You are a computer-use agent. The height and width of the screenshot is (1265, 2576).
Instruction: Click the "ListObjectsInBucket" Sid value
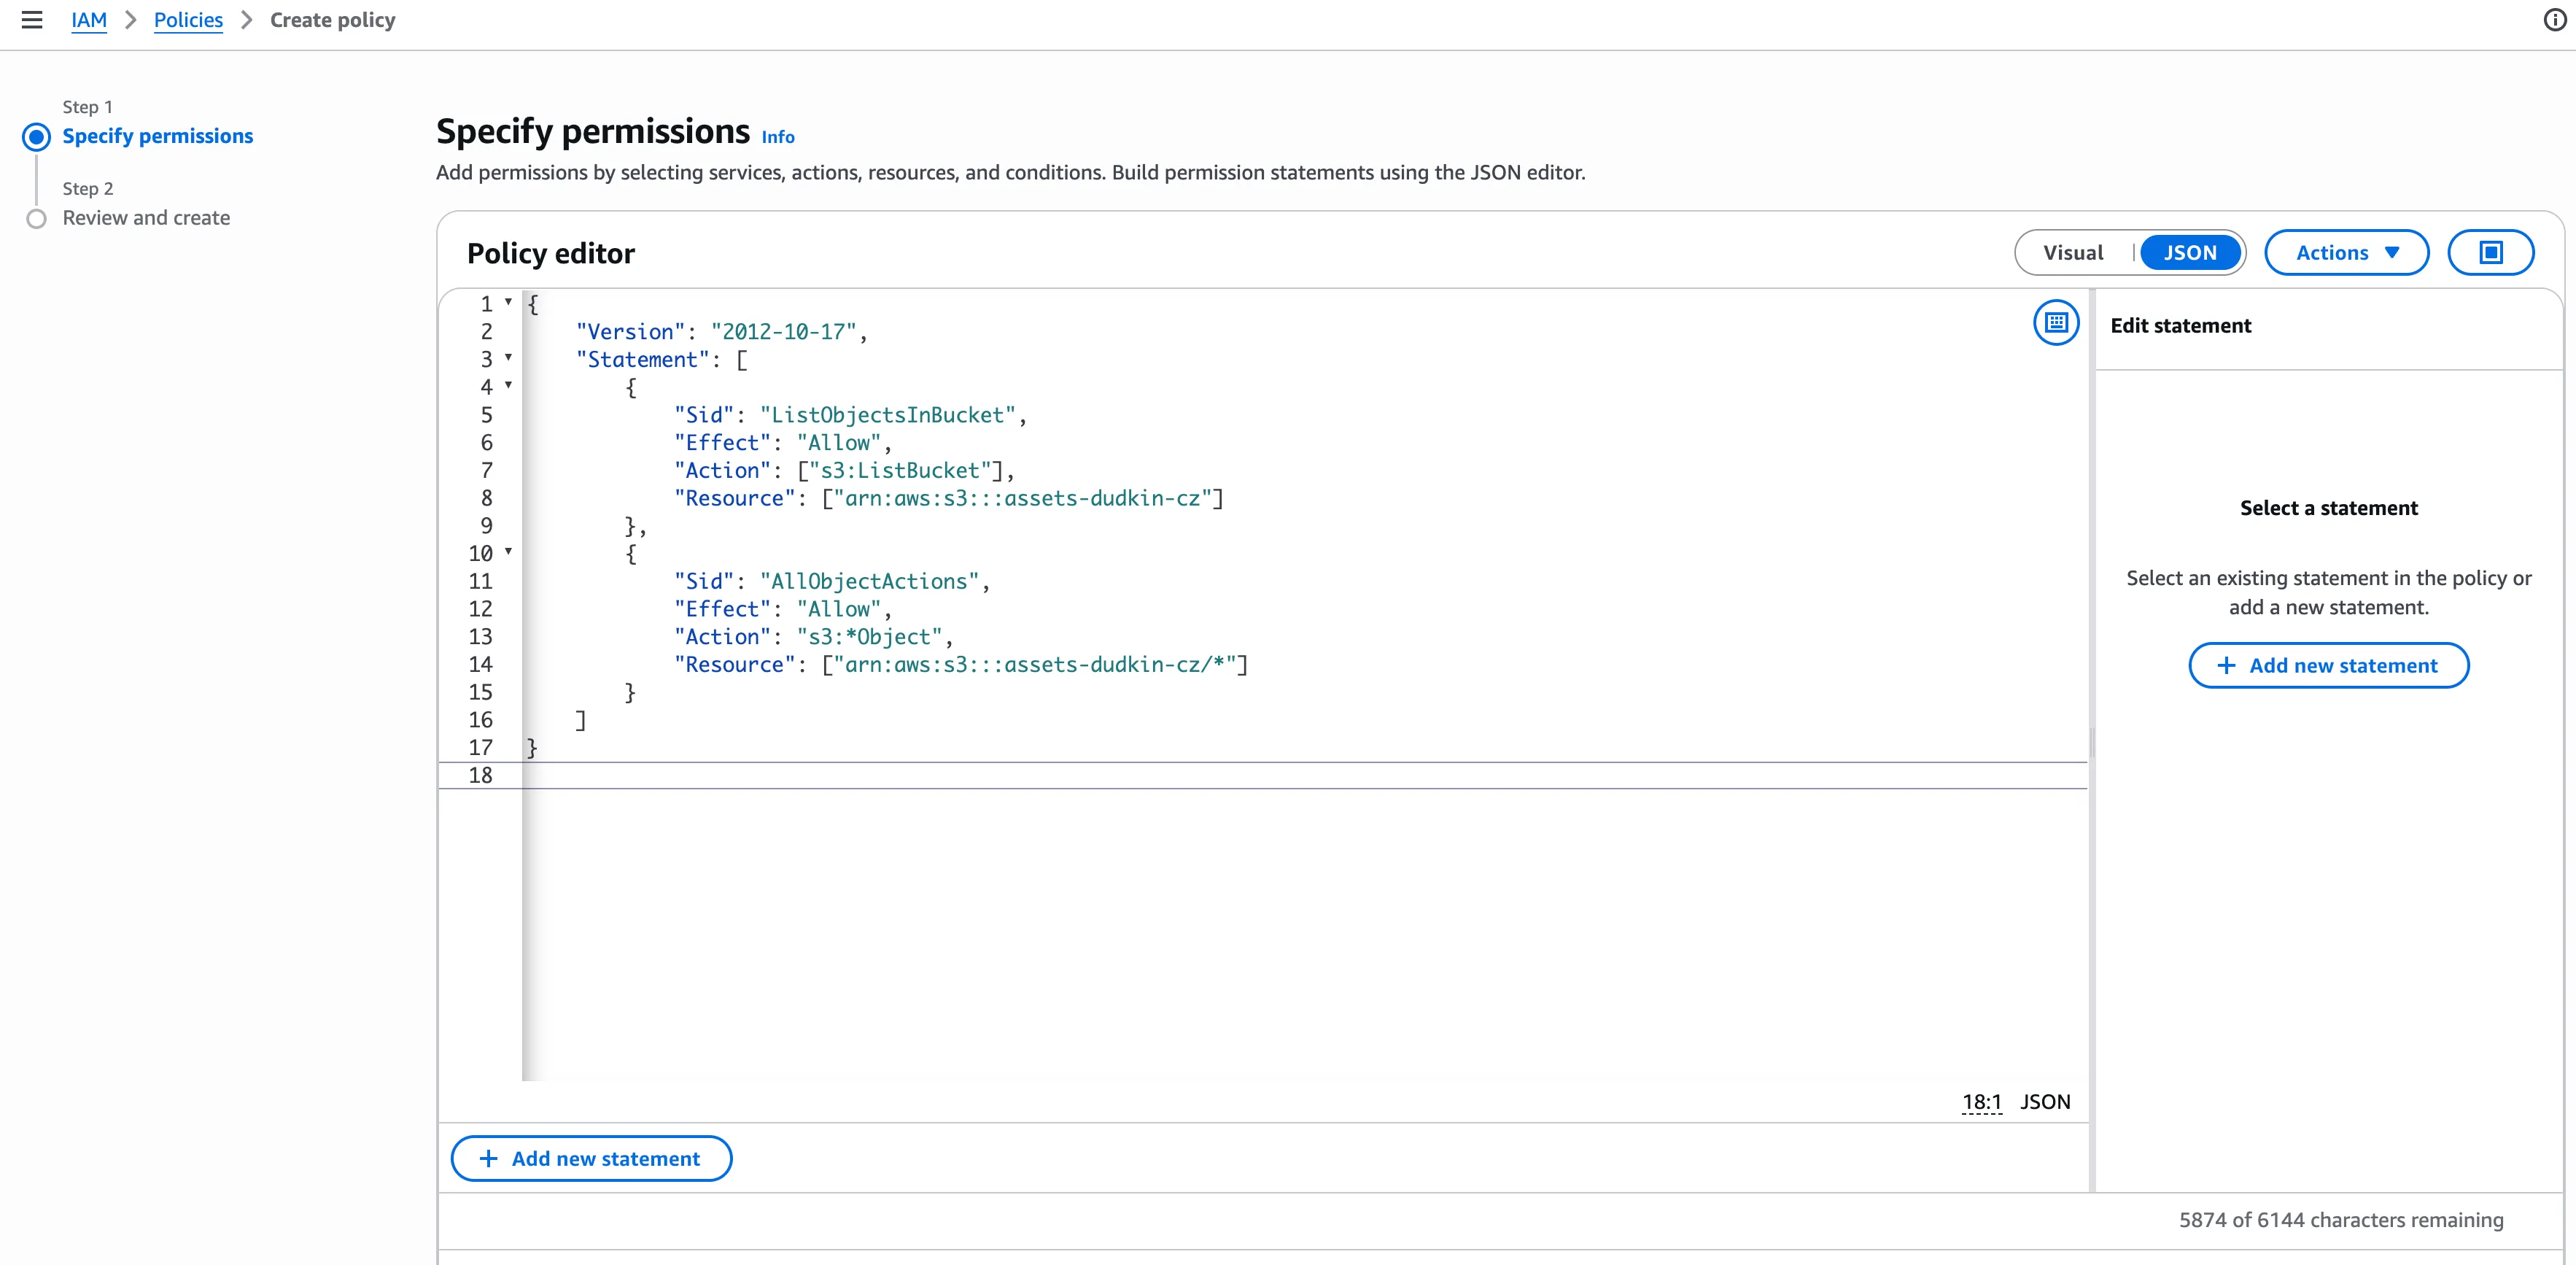(x=888, y=415)
